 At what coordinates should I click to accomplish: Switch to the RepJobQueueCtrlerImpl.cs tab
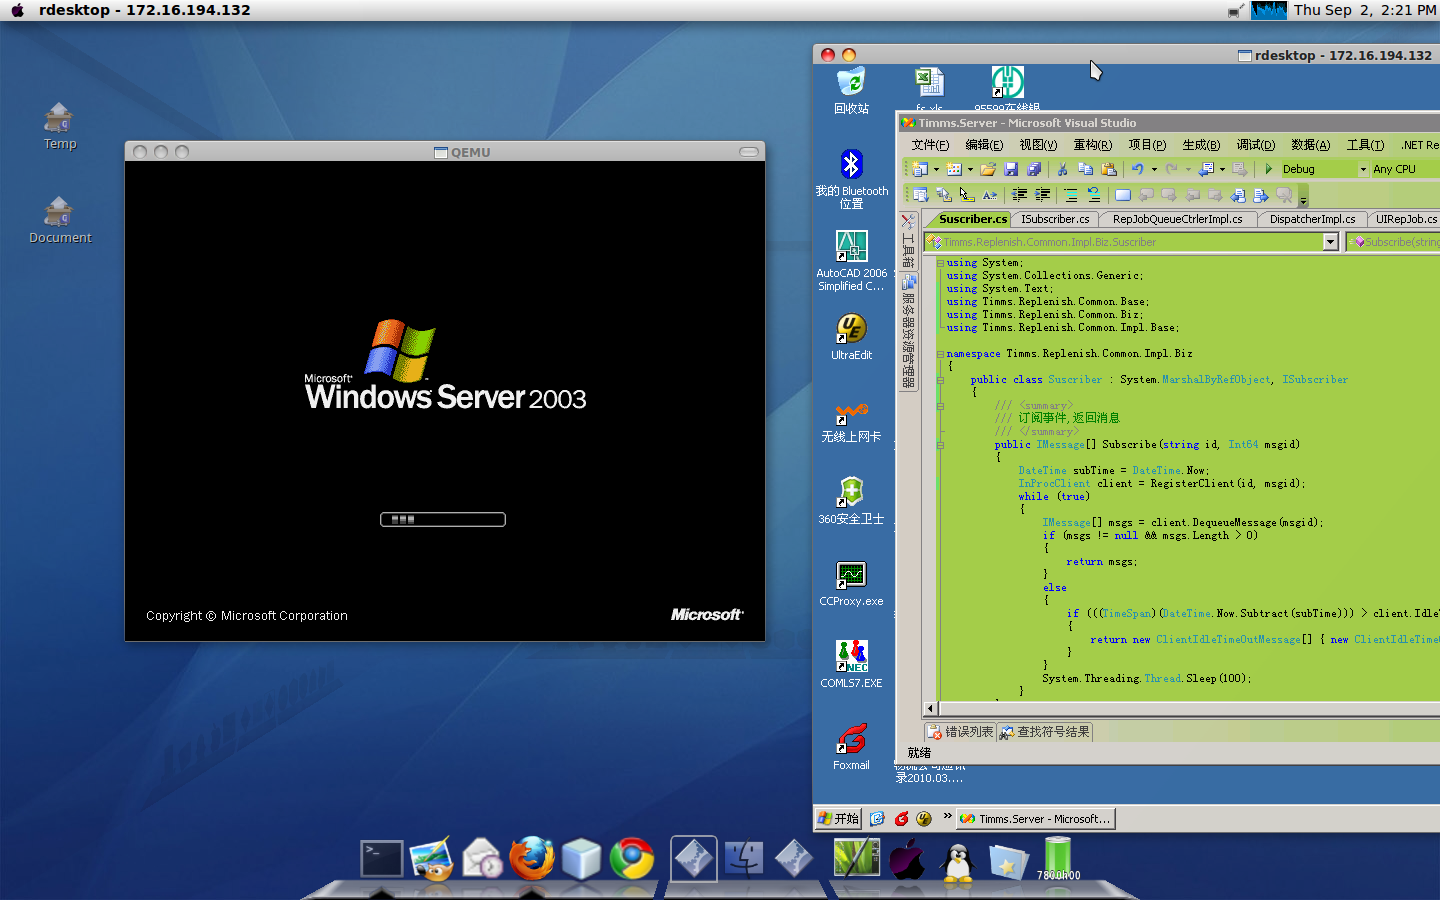[1177, 219]
